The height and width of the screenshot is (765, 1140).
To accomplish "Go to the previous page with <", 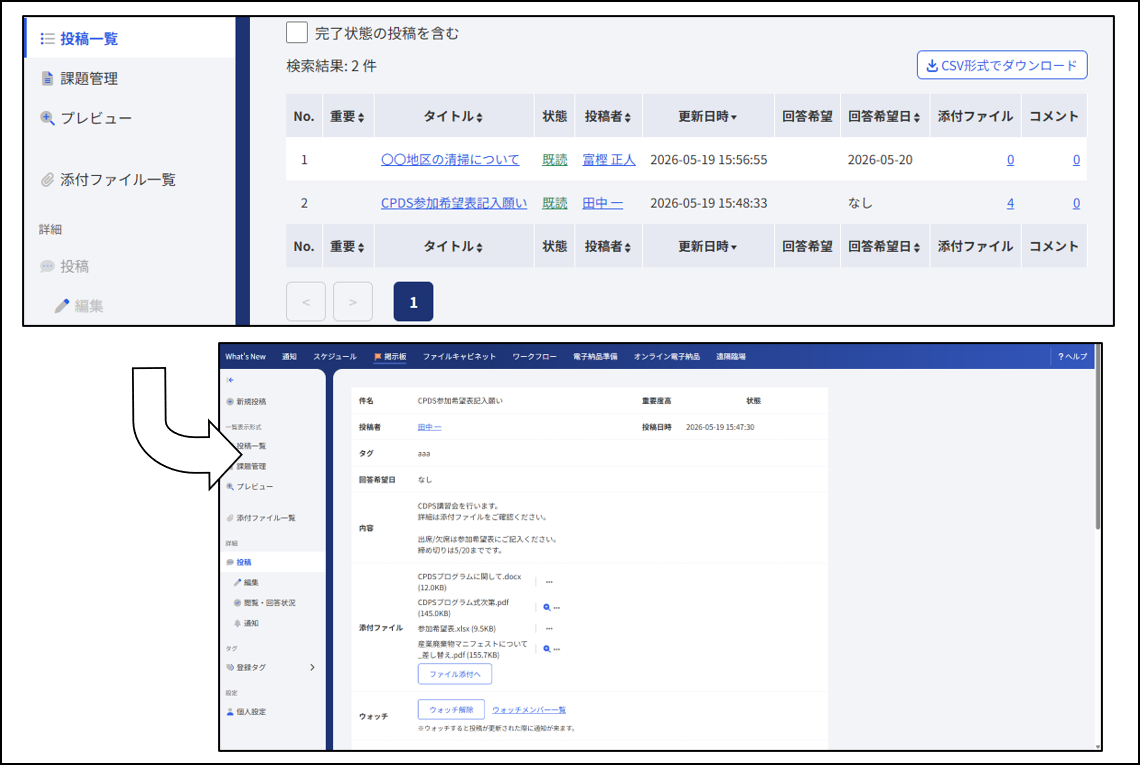I will point(305,301).
